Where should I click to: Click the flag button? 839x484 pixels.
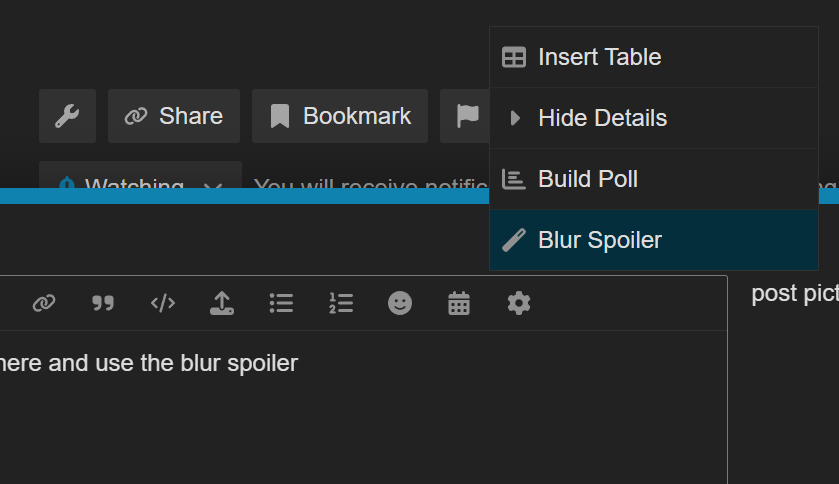[465, 116]
